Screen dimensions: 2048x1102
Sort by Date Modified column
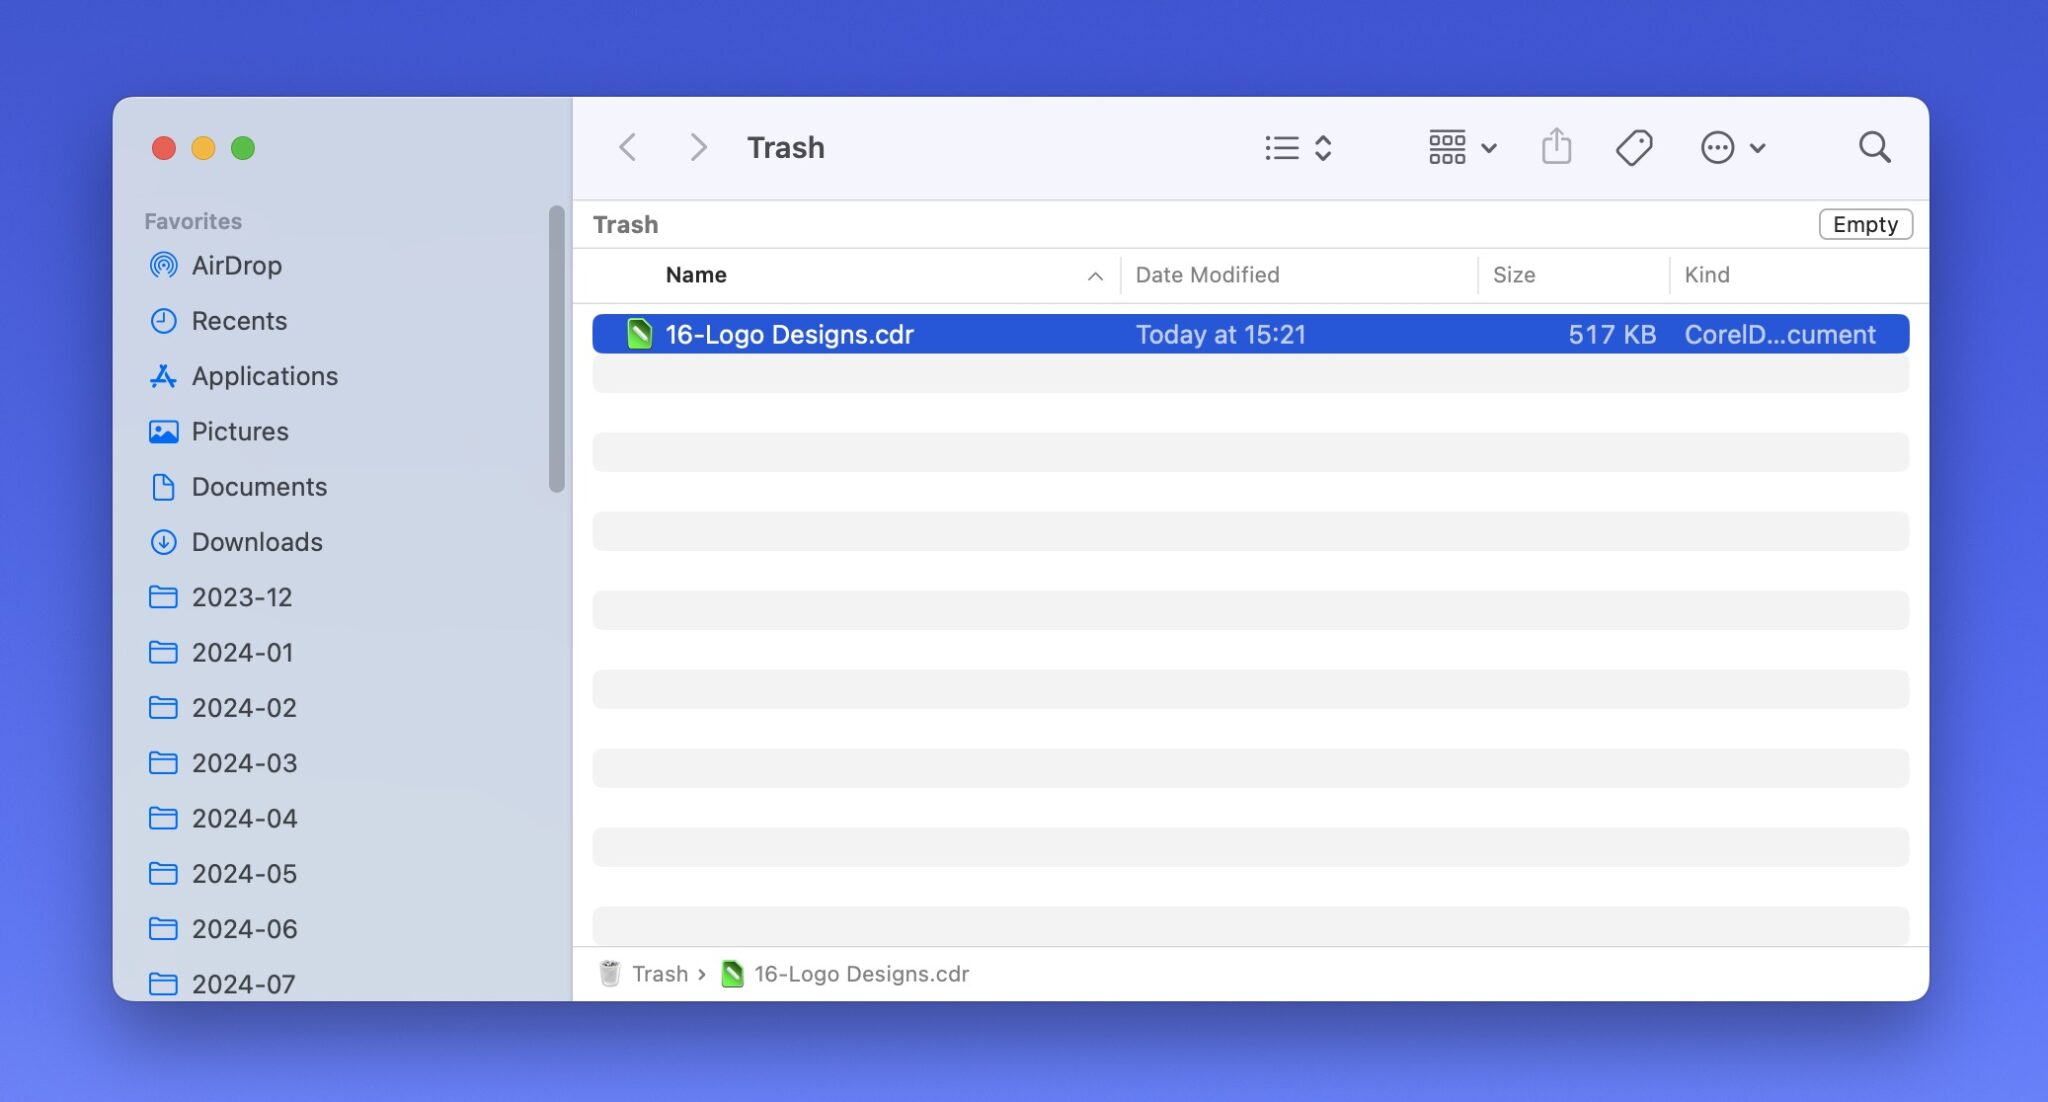[1206, 275]
